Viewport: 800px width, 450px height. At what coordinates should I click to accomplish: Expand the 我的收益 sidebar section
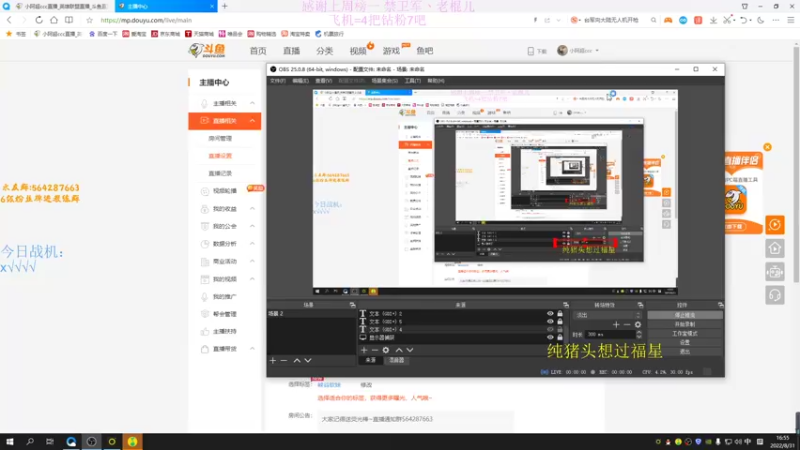click(252, 209)
